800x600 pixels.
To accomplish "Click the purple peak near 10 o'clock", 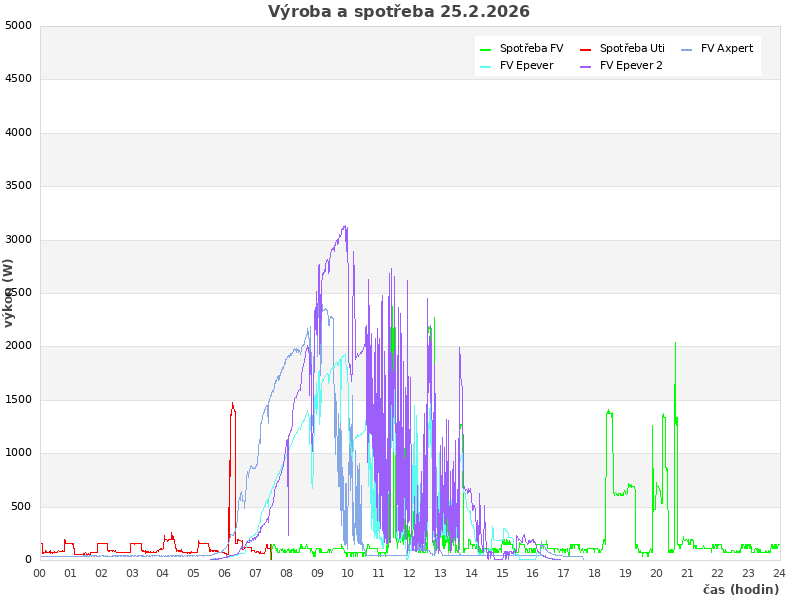I will pyautogui.click(x=345, y=227).
